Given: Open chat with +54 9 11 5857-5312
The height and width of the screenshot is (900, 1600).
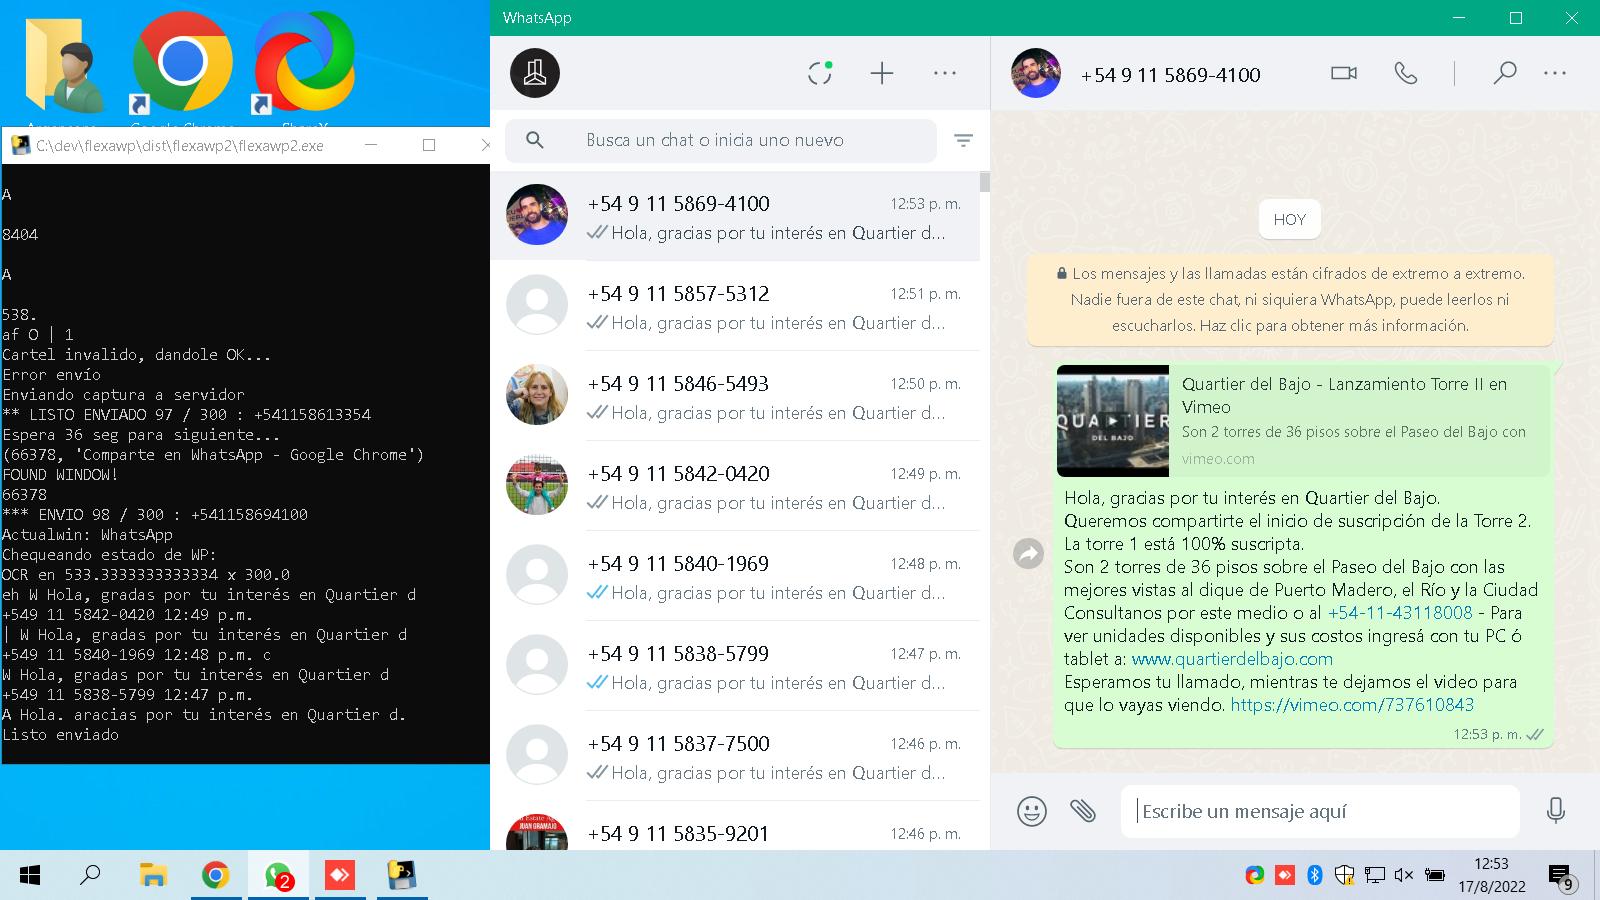Looking at the screenshot, I should (x=735, y=306).
